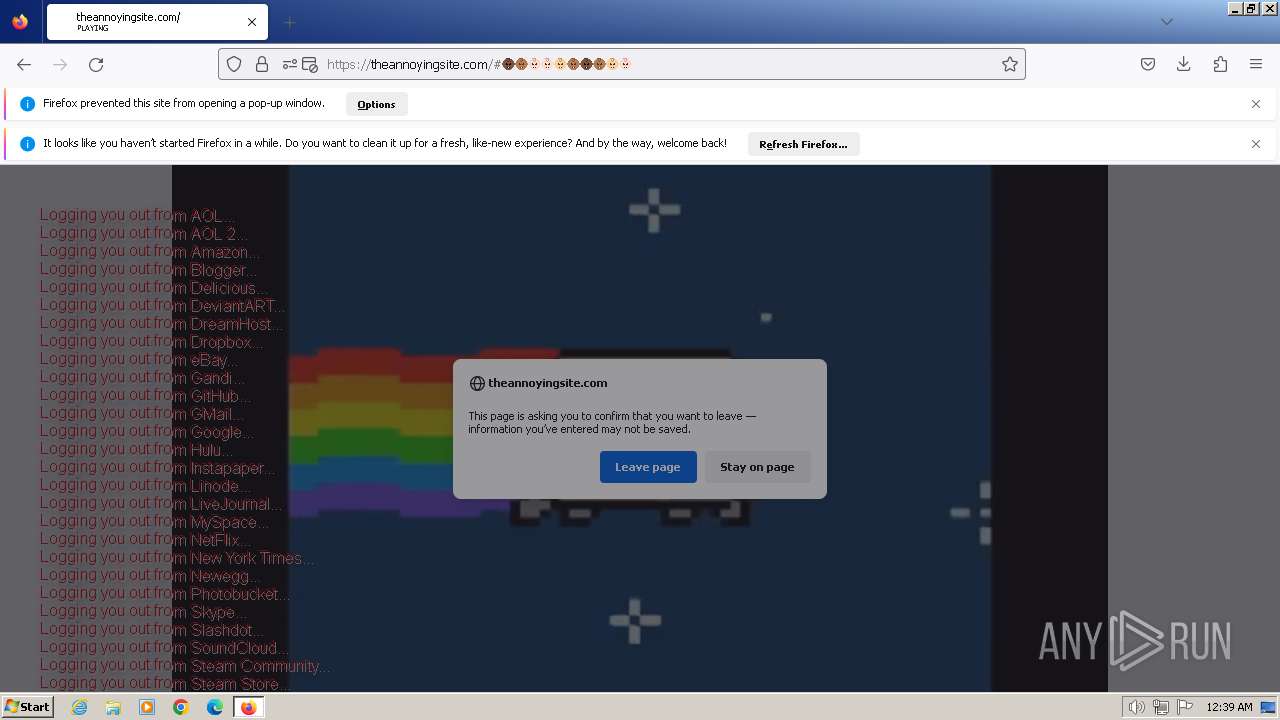Launch Internet Explorer from taskbar

(x=80, y=707)
